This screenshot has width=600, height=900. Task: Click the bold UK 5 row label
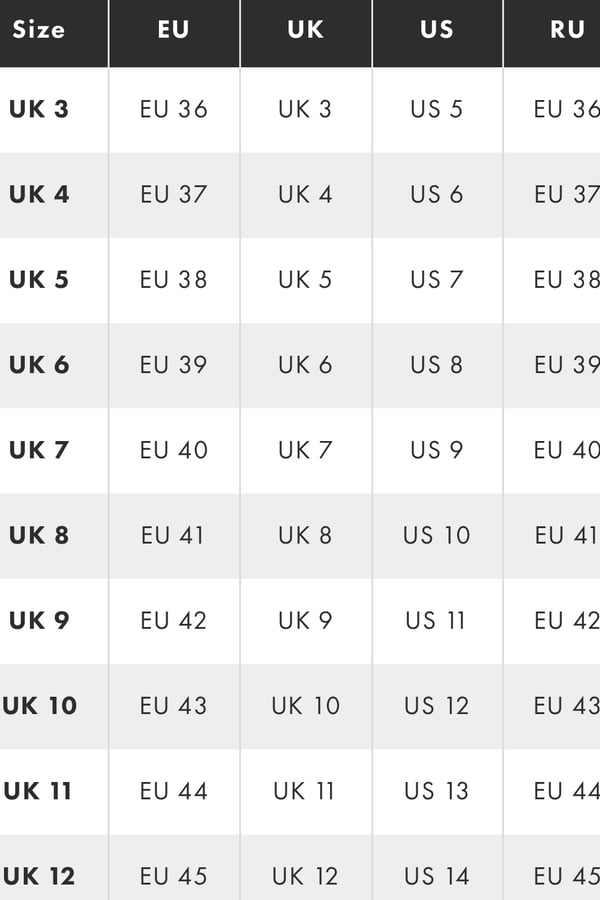(x=39, y=279)
